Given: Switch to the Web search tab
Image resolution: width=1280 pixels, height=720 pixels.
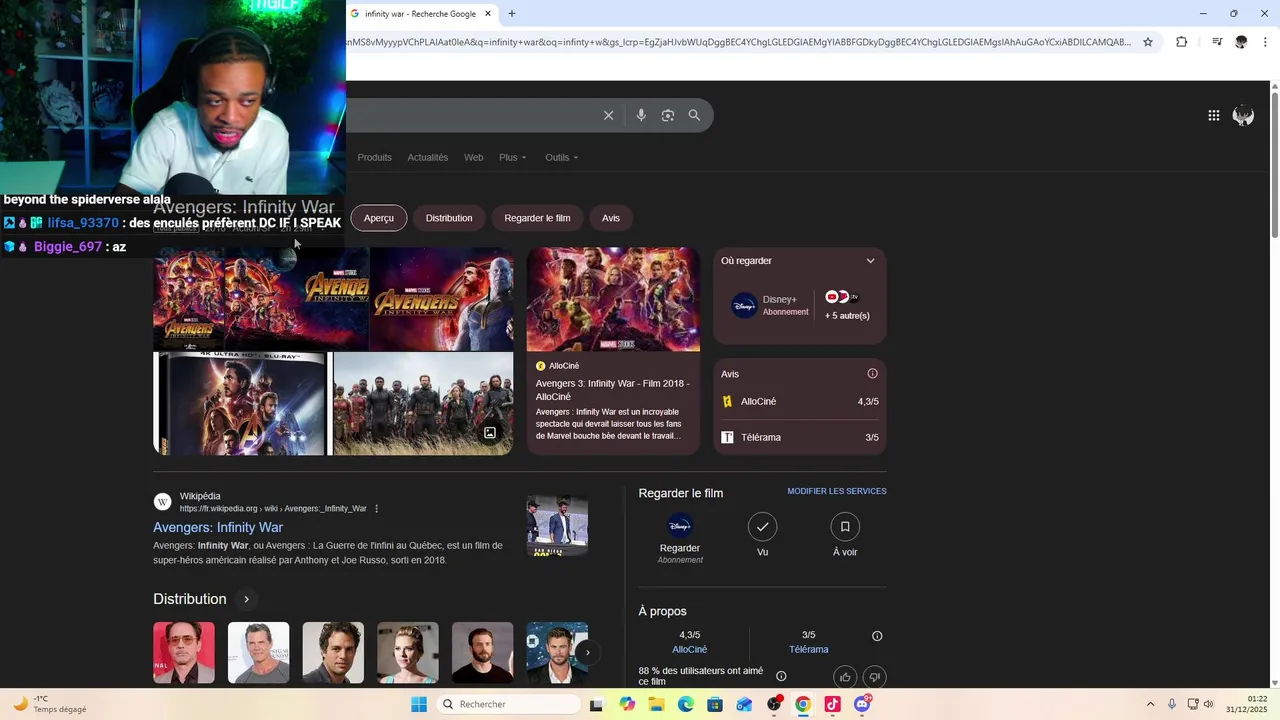Looking at the screenshot, I should click(x=474, y=158).
